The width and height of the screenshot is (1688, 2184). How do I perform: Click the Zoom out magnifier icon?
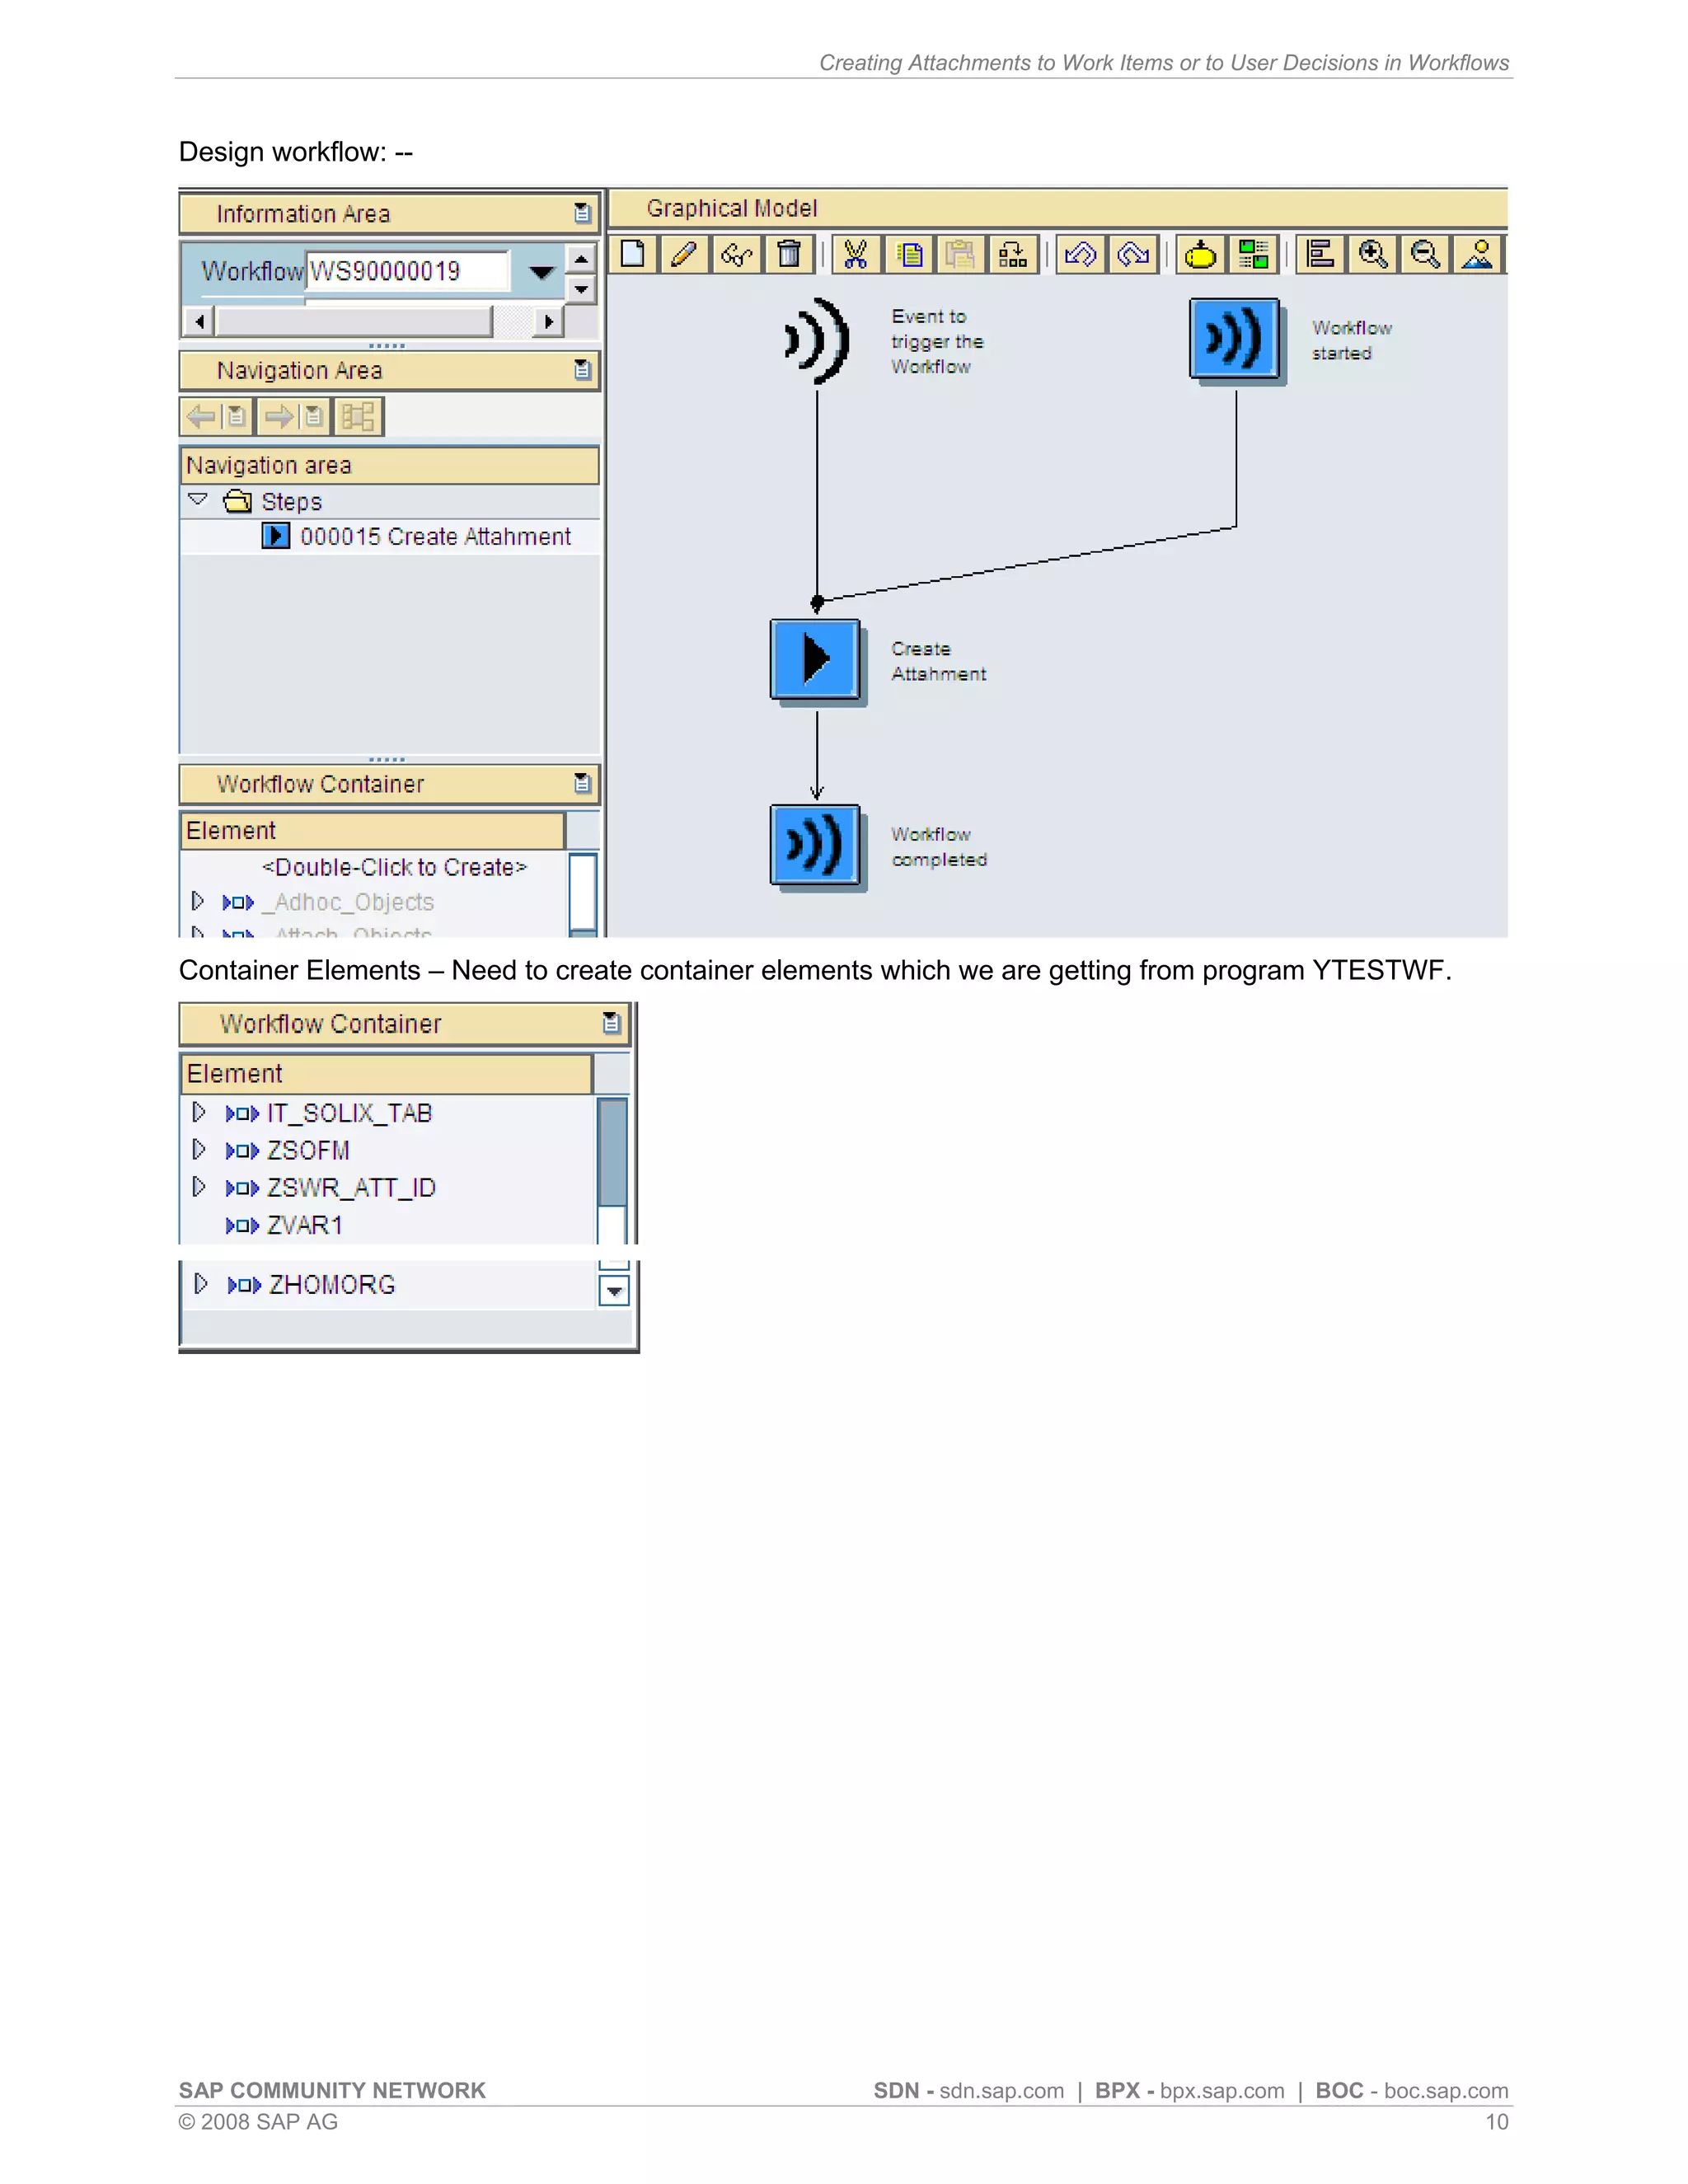coord(1425,255)
